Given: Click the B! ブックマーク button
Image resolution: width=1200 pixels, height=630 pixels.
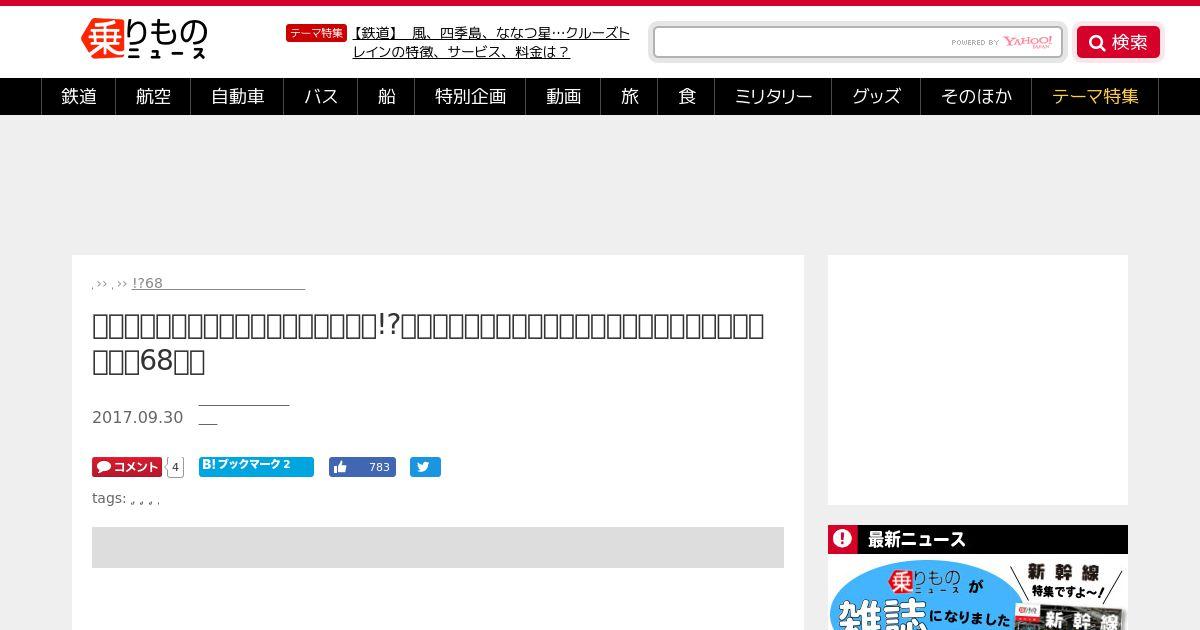Looking at the screenshot, I should coord(256,467).
